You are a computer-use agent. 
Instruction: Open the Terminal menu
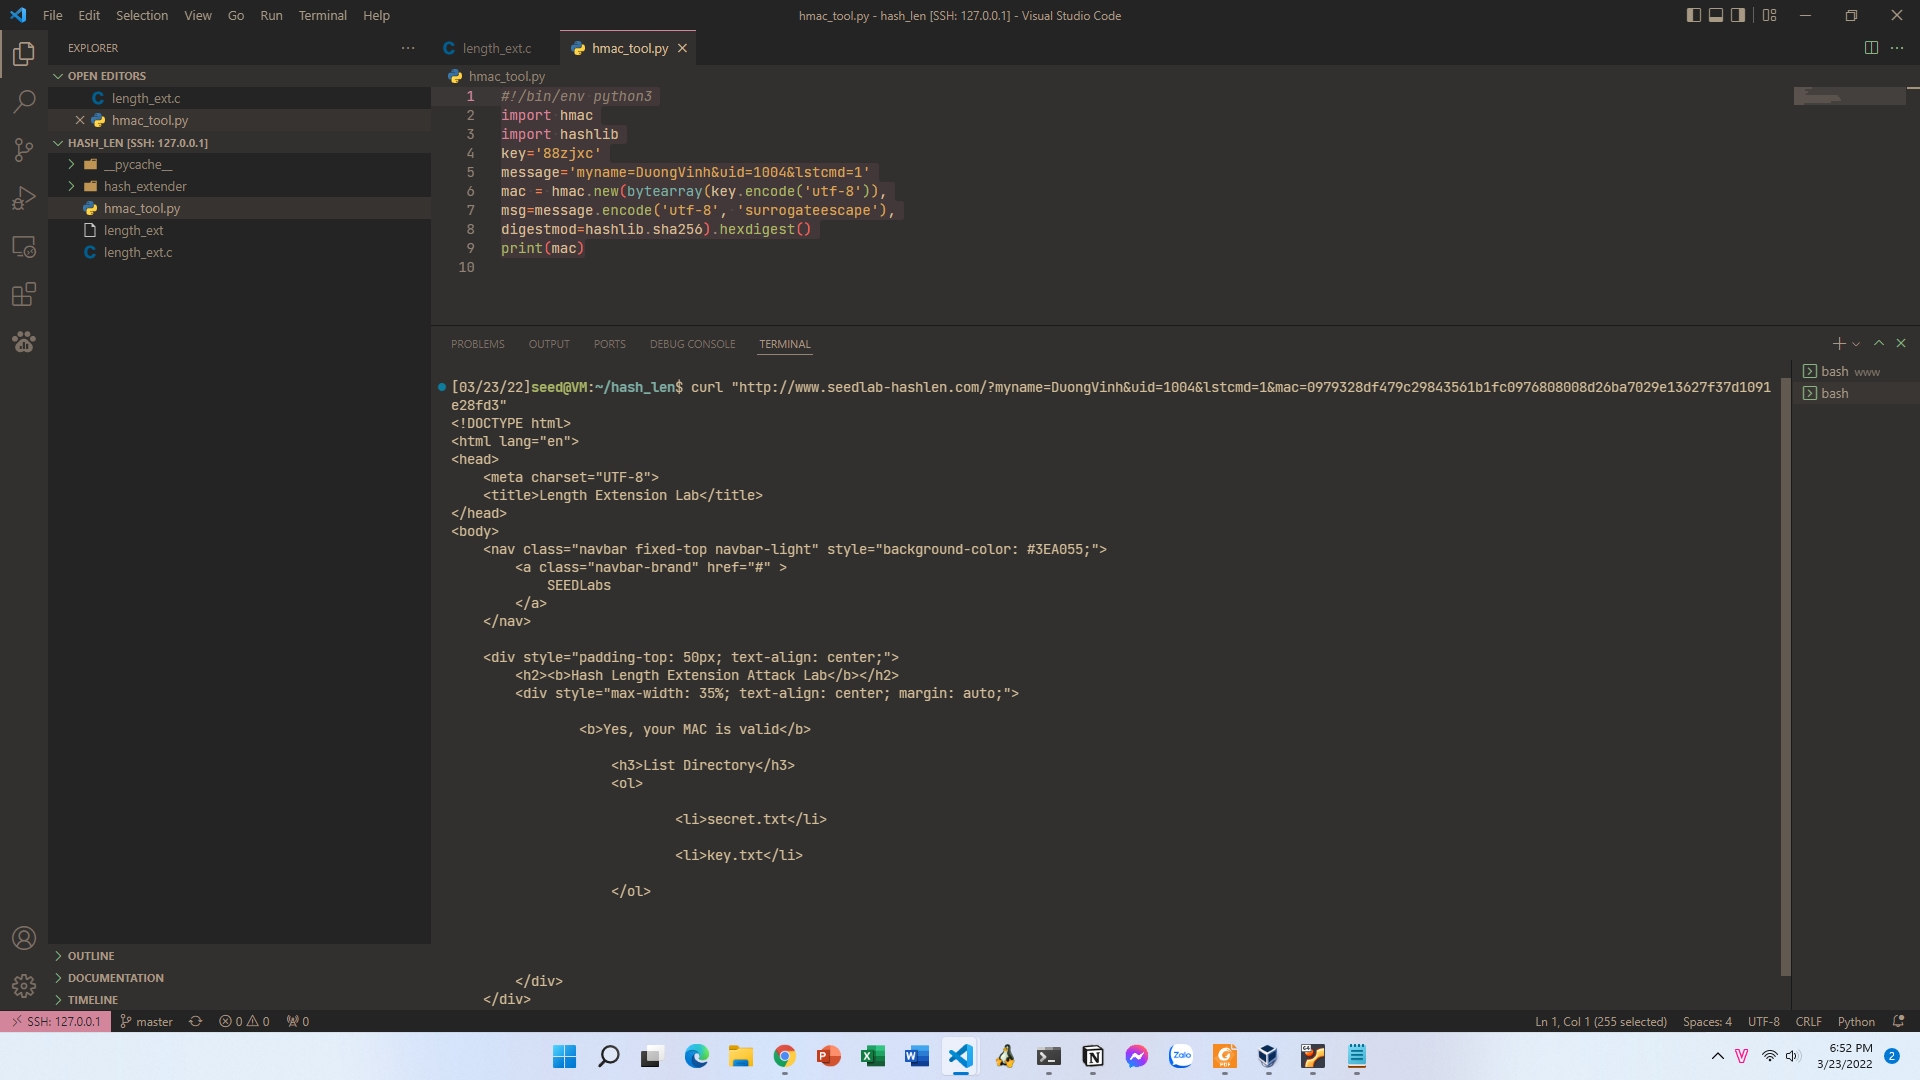click(322, 15)
